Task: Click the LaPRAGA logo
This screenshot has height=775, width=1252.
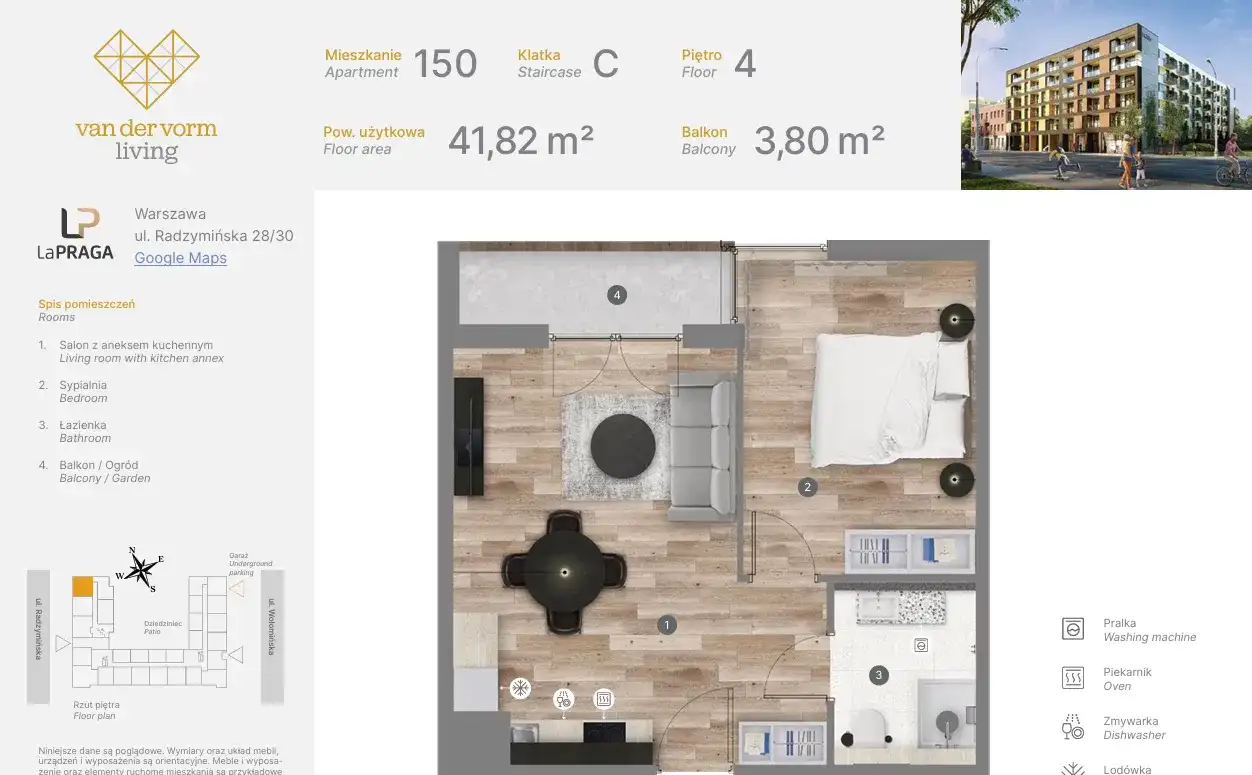Action: tap(75, 234)
